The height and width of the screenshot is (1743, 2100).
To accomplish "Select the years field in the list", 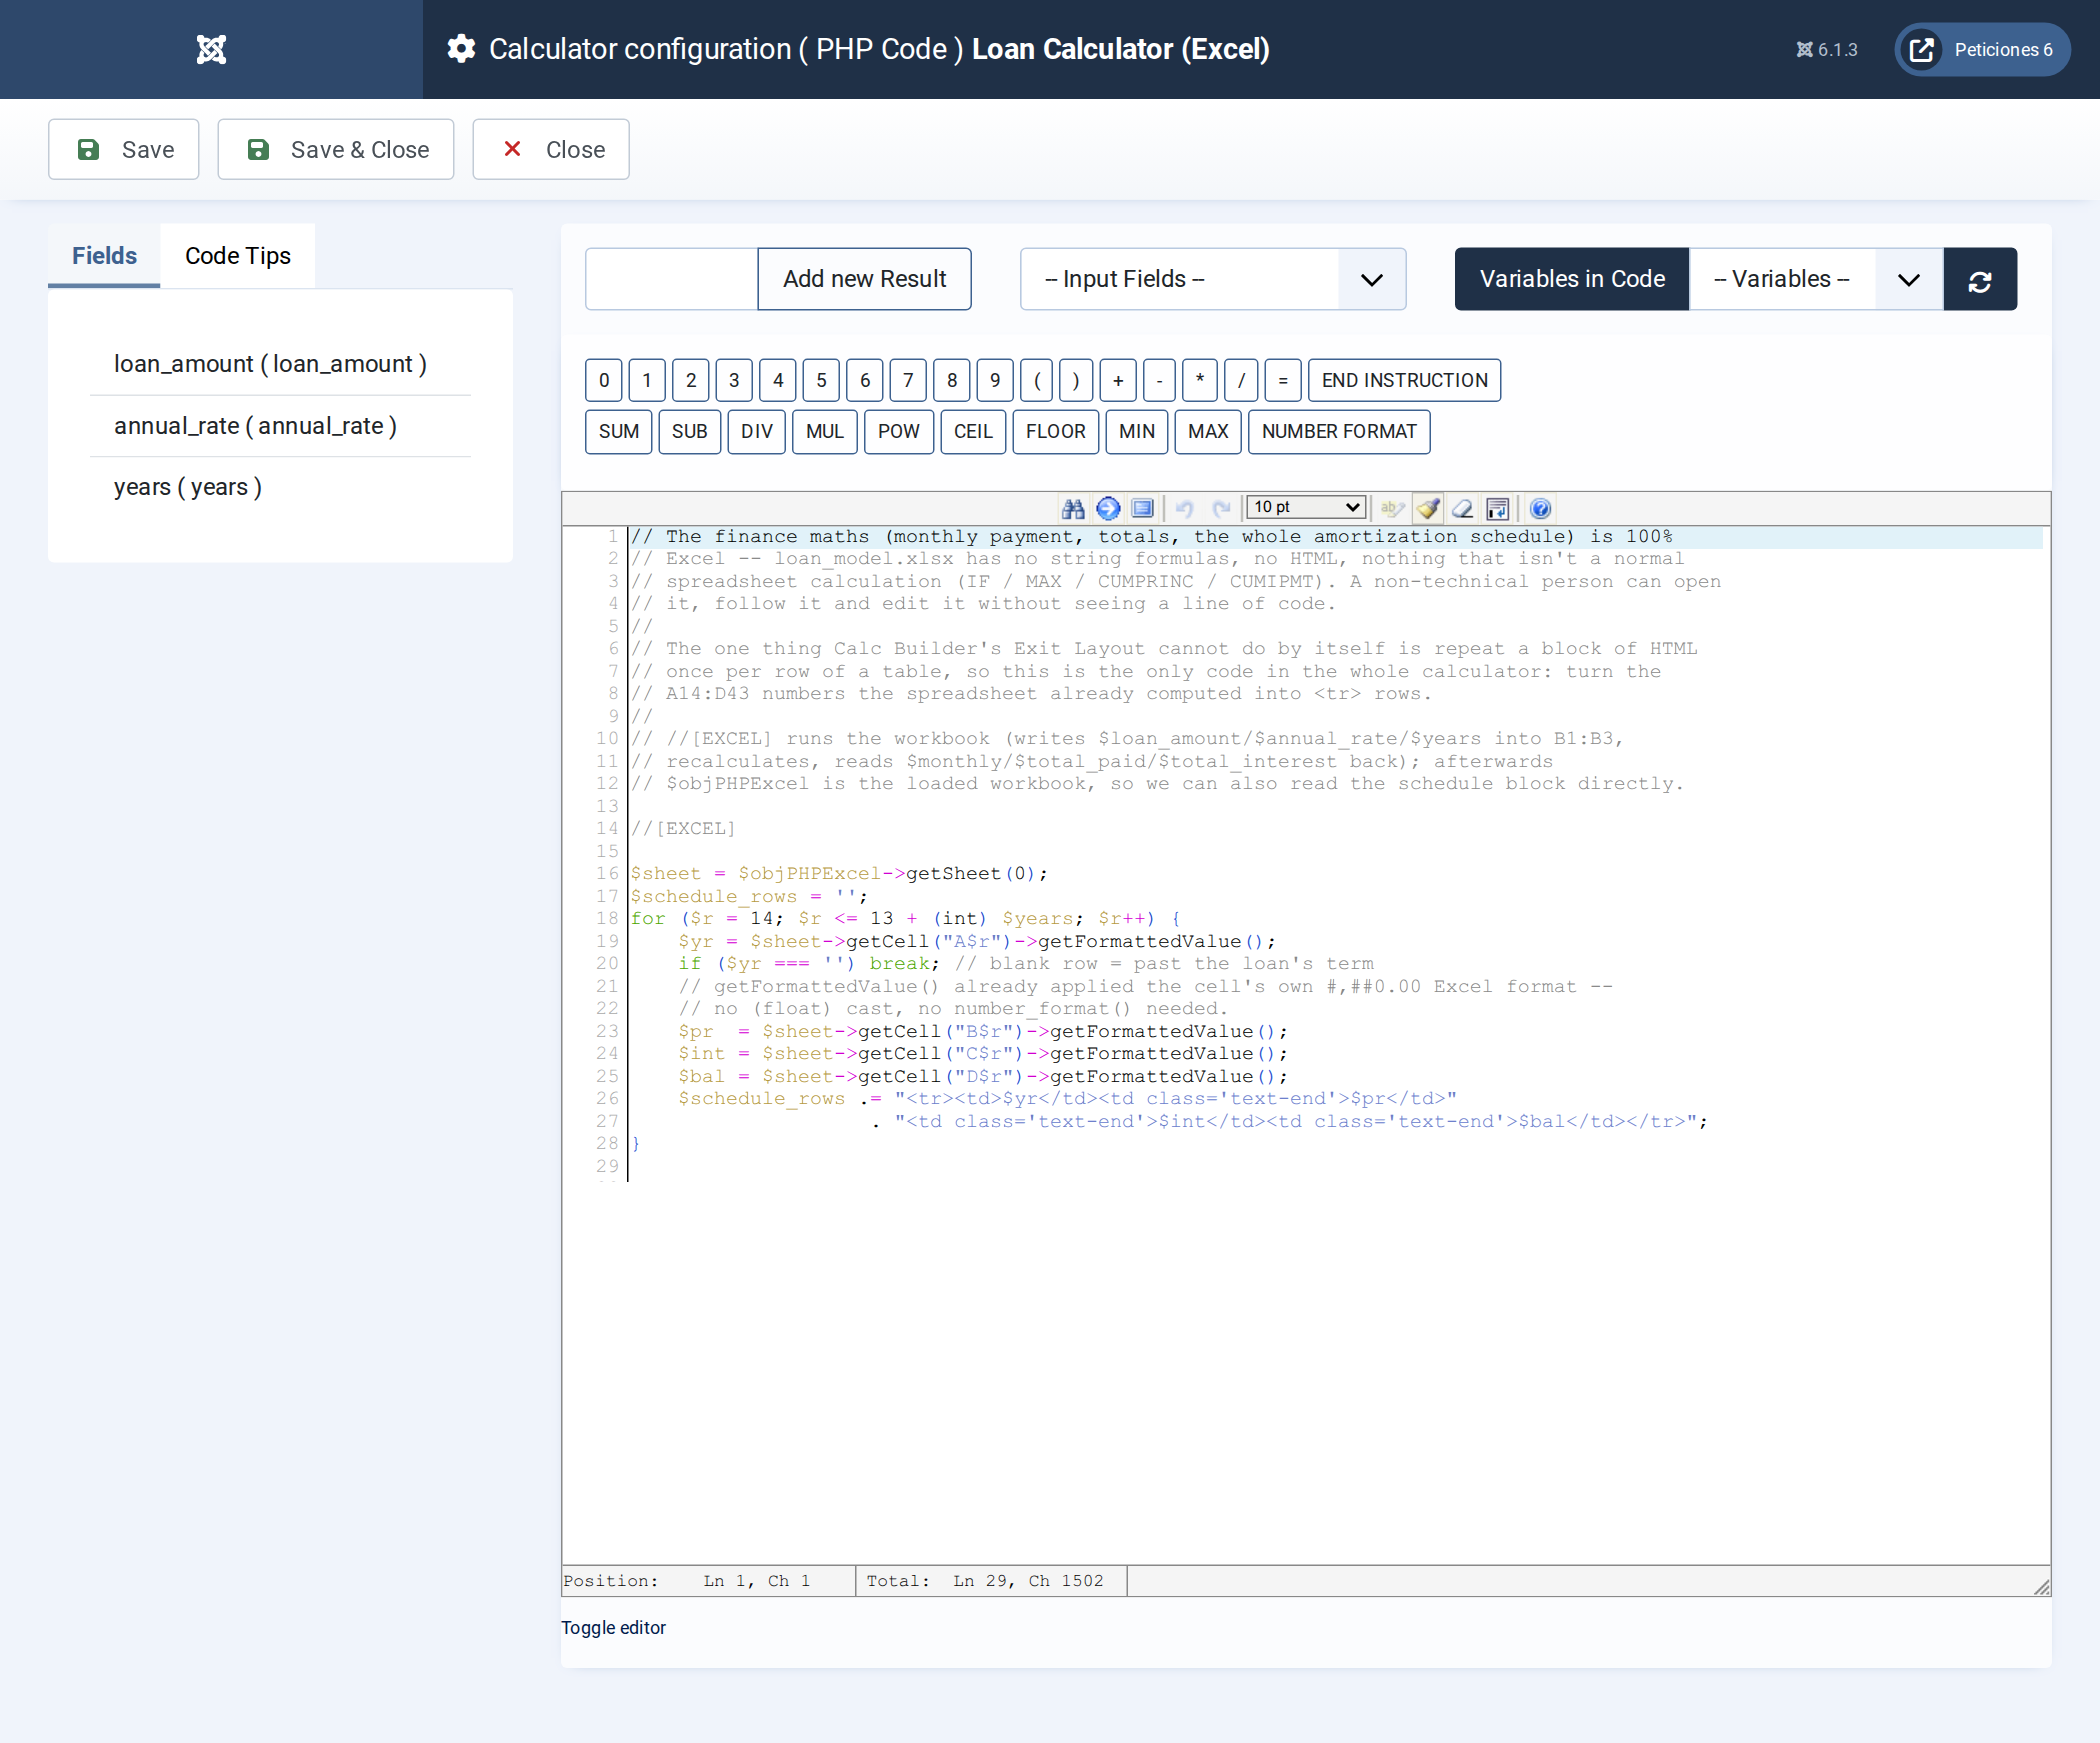I will [x=280, y=488].
